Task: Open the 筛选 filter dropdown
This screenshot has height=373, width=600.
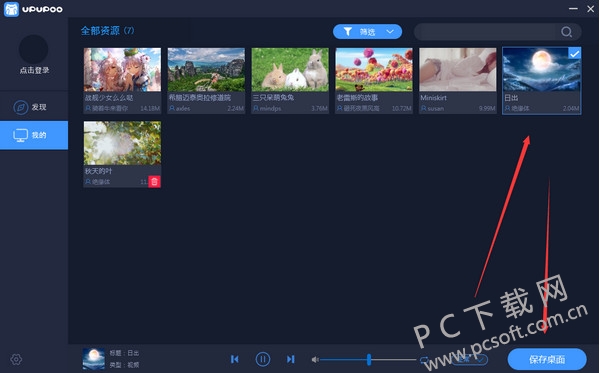Action: 367,32
